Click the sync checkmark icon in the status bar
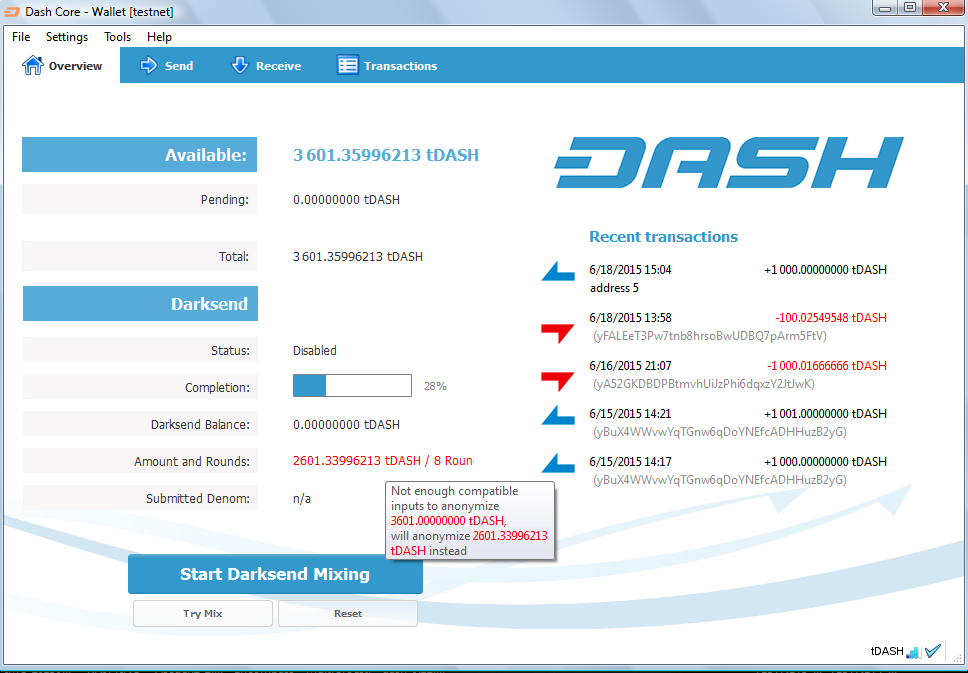 point(933,650)
